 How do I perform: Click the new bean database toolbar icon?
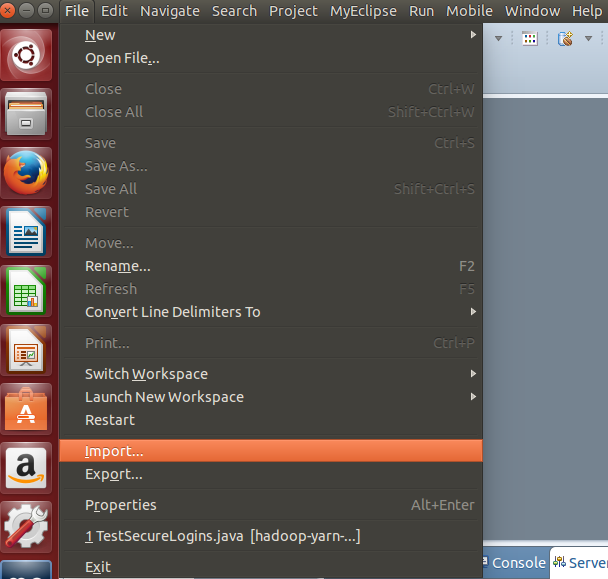565,39
